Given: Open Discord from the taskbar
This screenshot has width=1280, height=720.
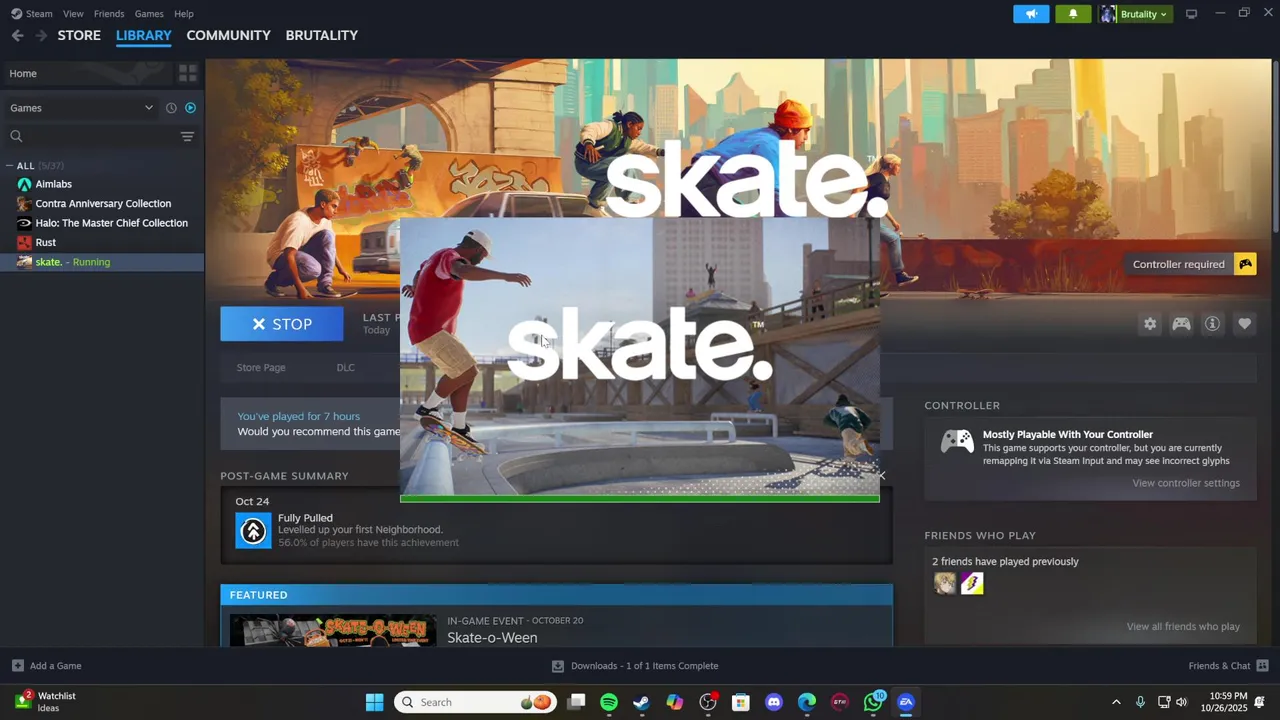Looking at the screenshot, I should (773, 702).
